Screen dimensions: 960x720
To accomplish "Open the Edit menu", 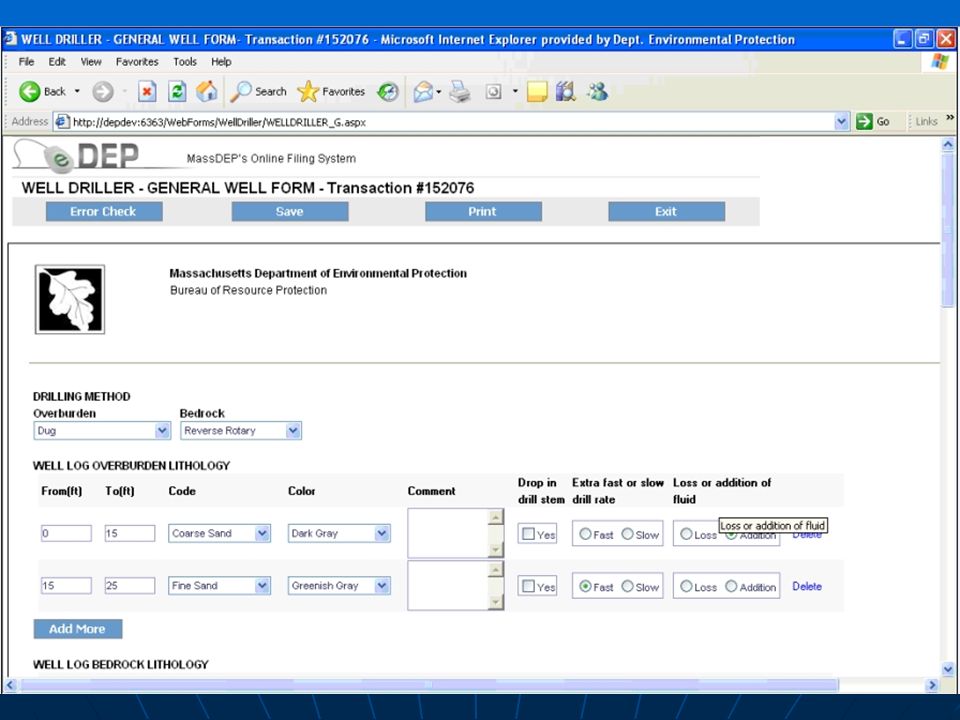I will click(x=57, y=62).
